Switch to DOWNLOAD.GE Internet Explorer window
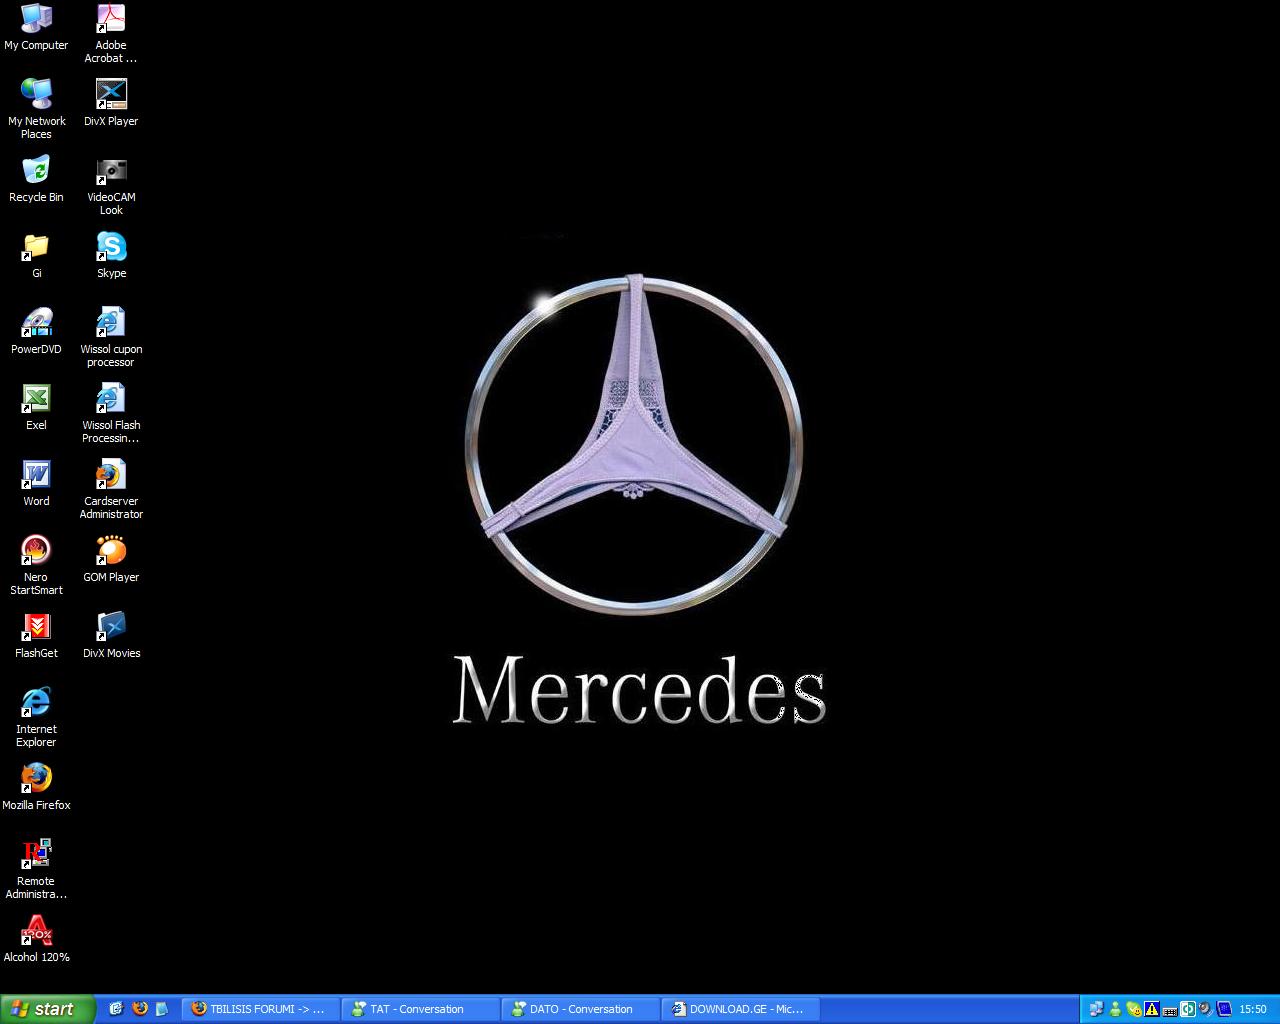The width and height of the screenshot is (1280, 1024). 740,1009
